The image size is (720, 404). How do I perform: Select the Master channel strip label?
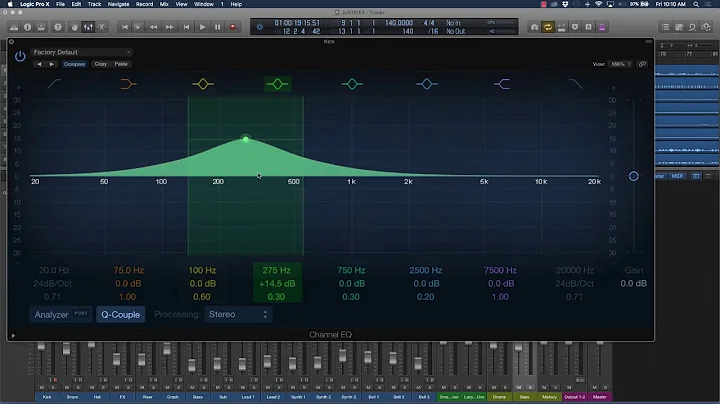(599, 397)
